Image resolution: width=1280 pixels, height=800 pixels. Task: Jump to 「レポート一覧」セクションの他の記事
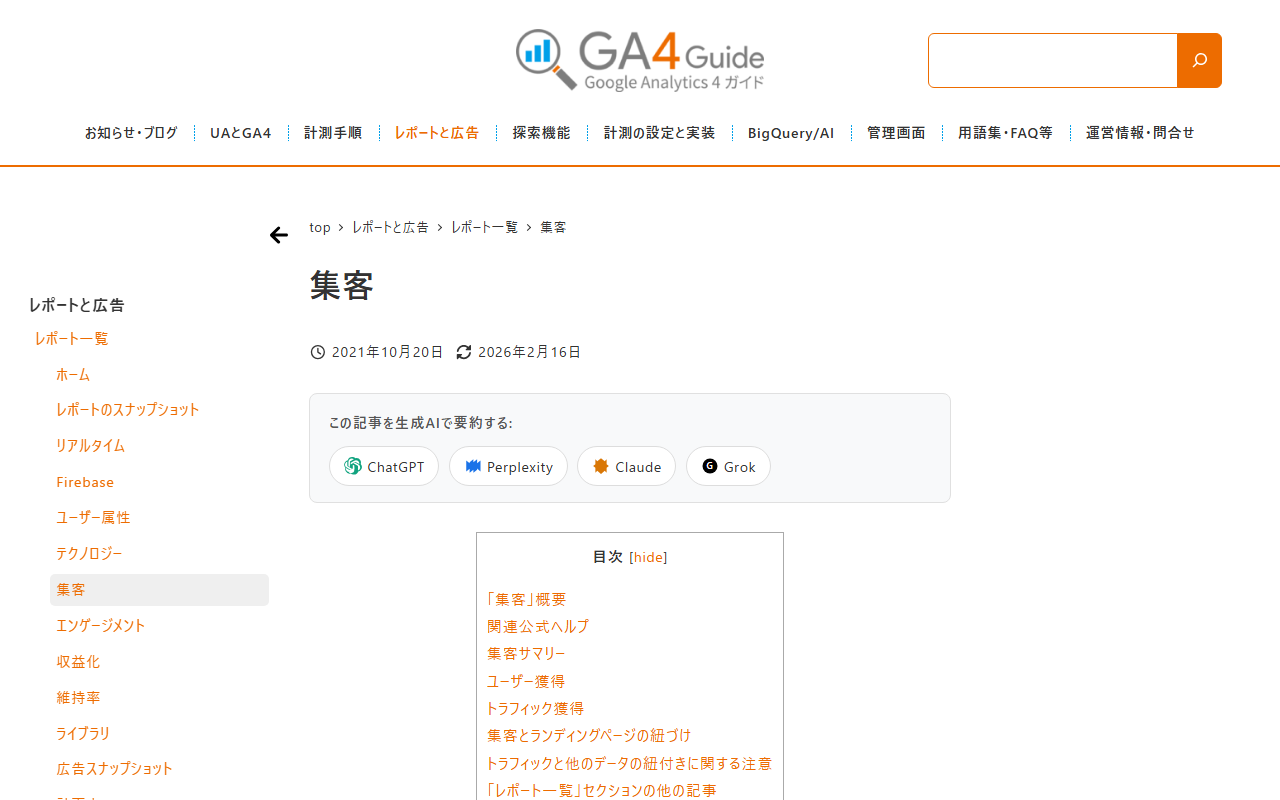point(602,791)
